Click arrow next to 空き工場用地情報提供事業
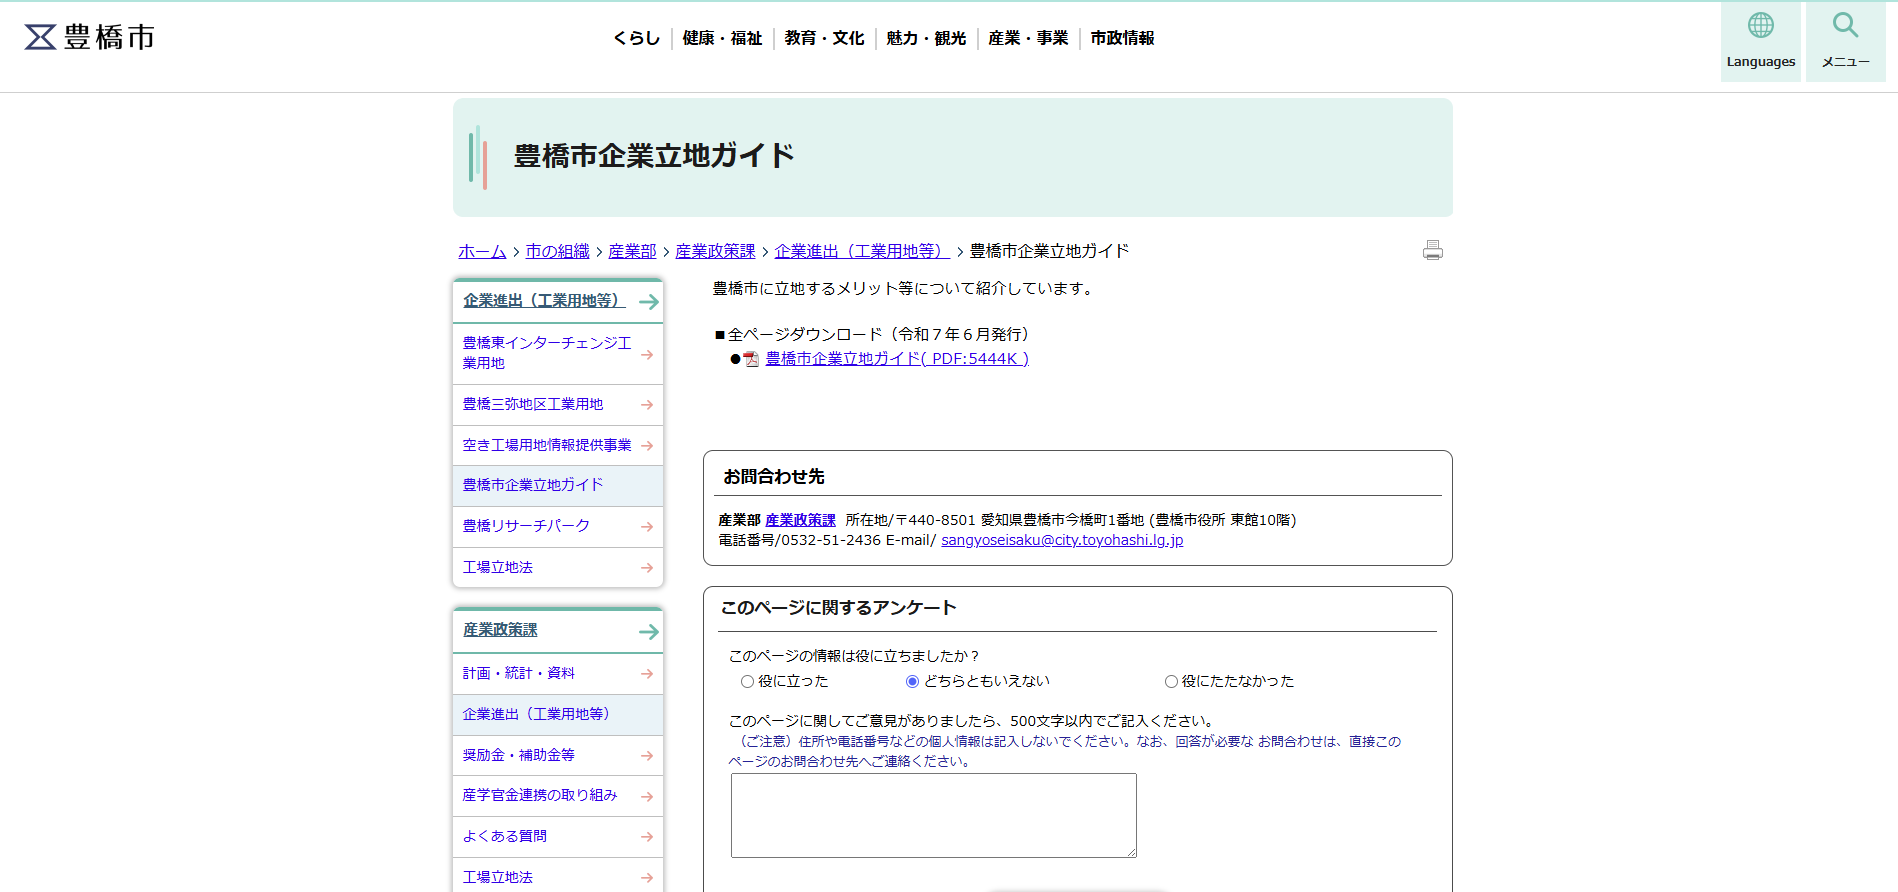The image size is (1898, 892). 647,446
